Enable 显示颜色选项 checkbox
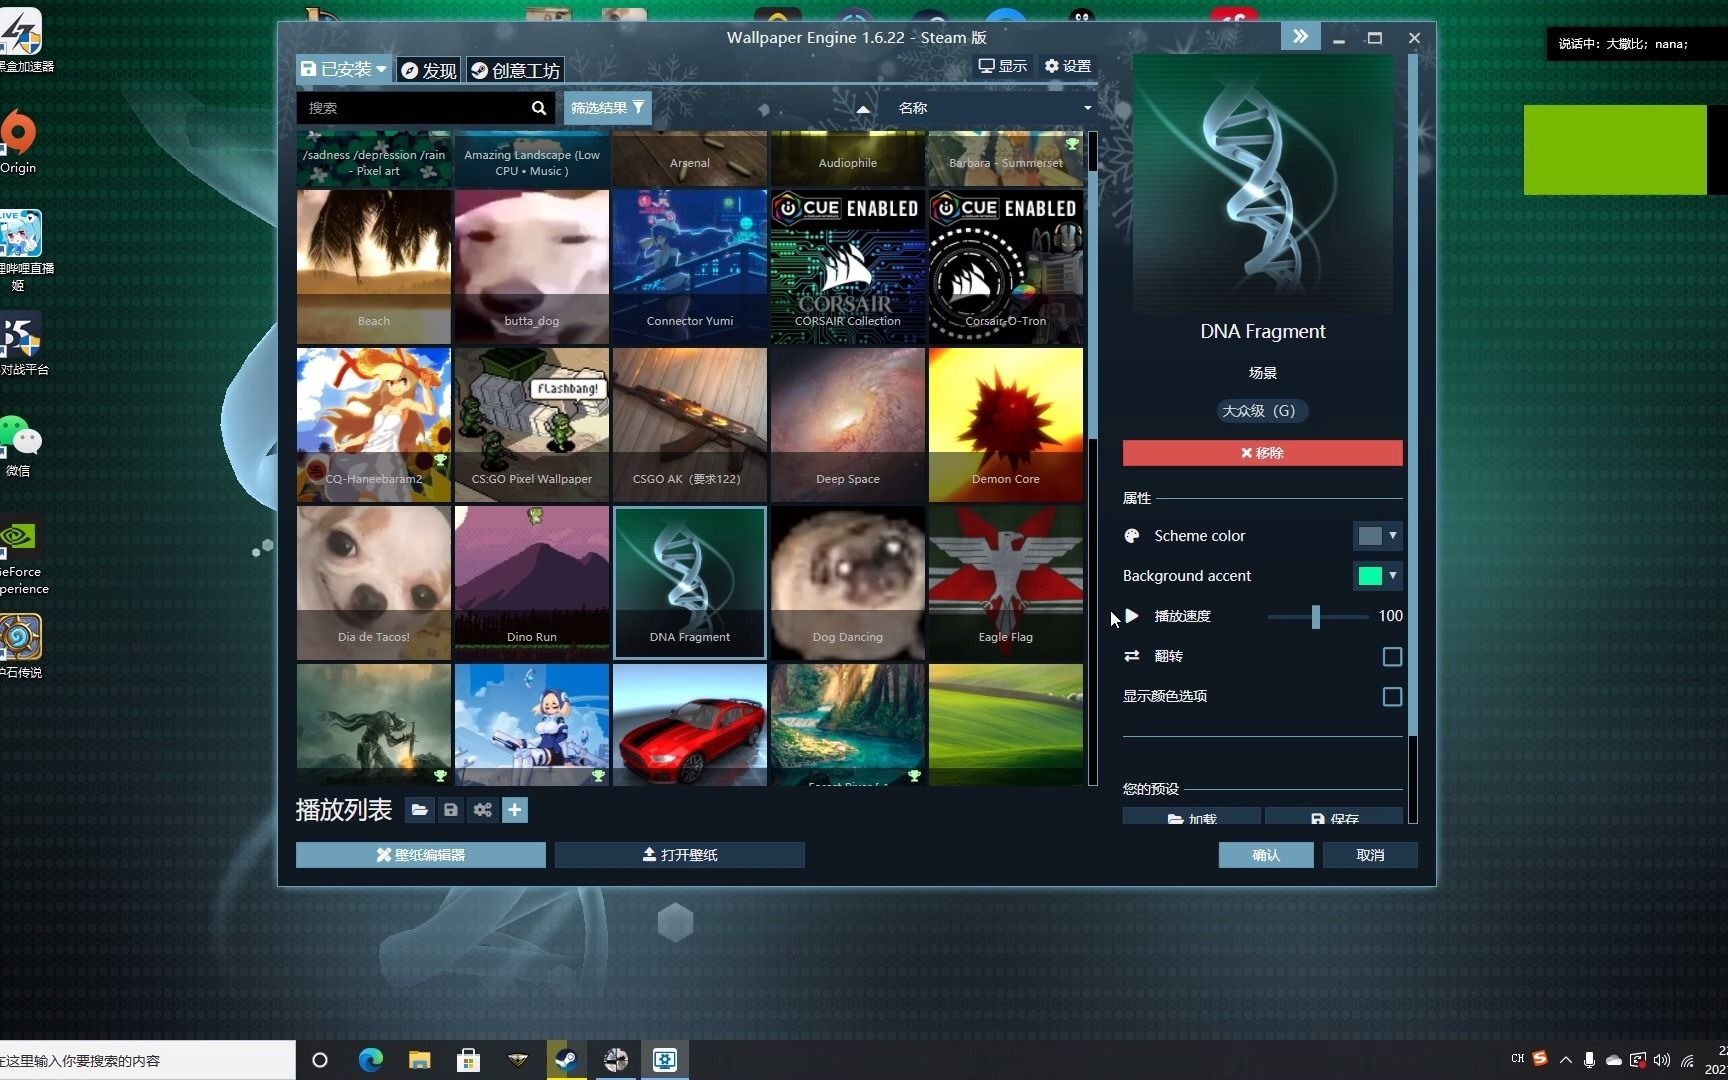The height and width of the screenshot is (1080, 1728). tap(1392, 697)
